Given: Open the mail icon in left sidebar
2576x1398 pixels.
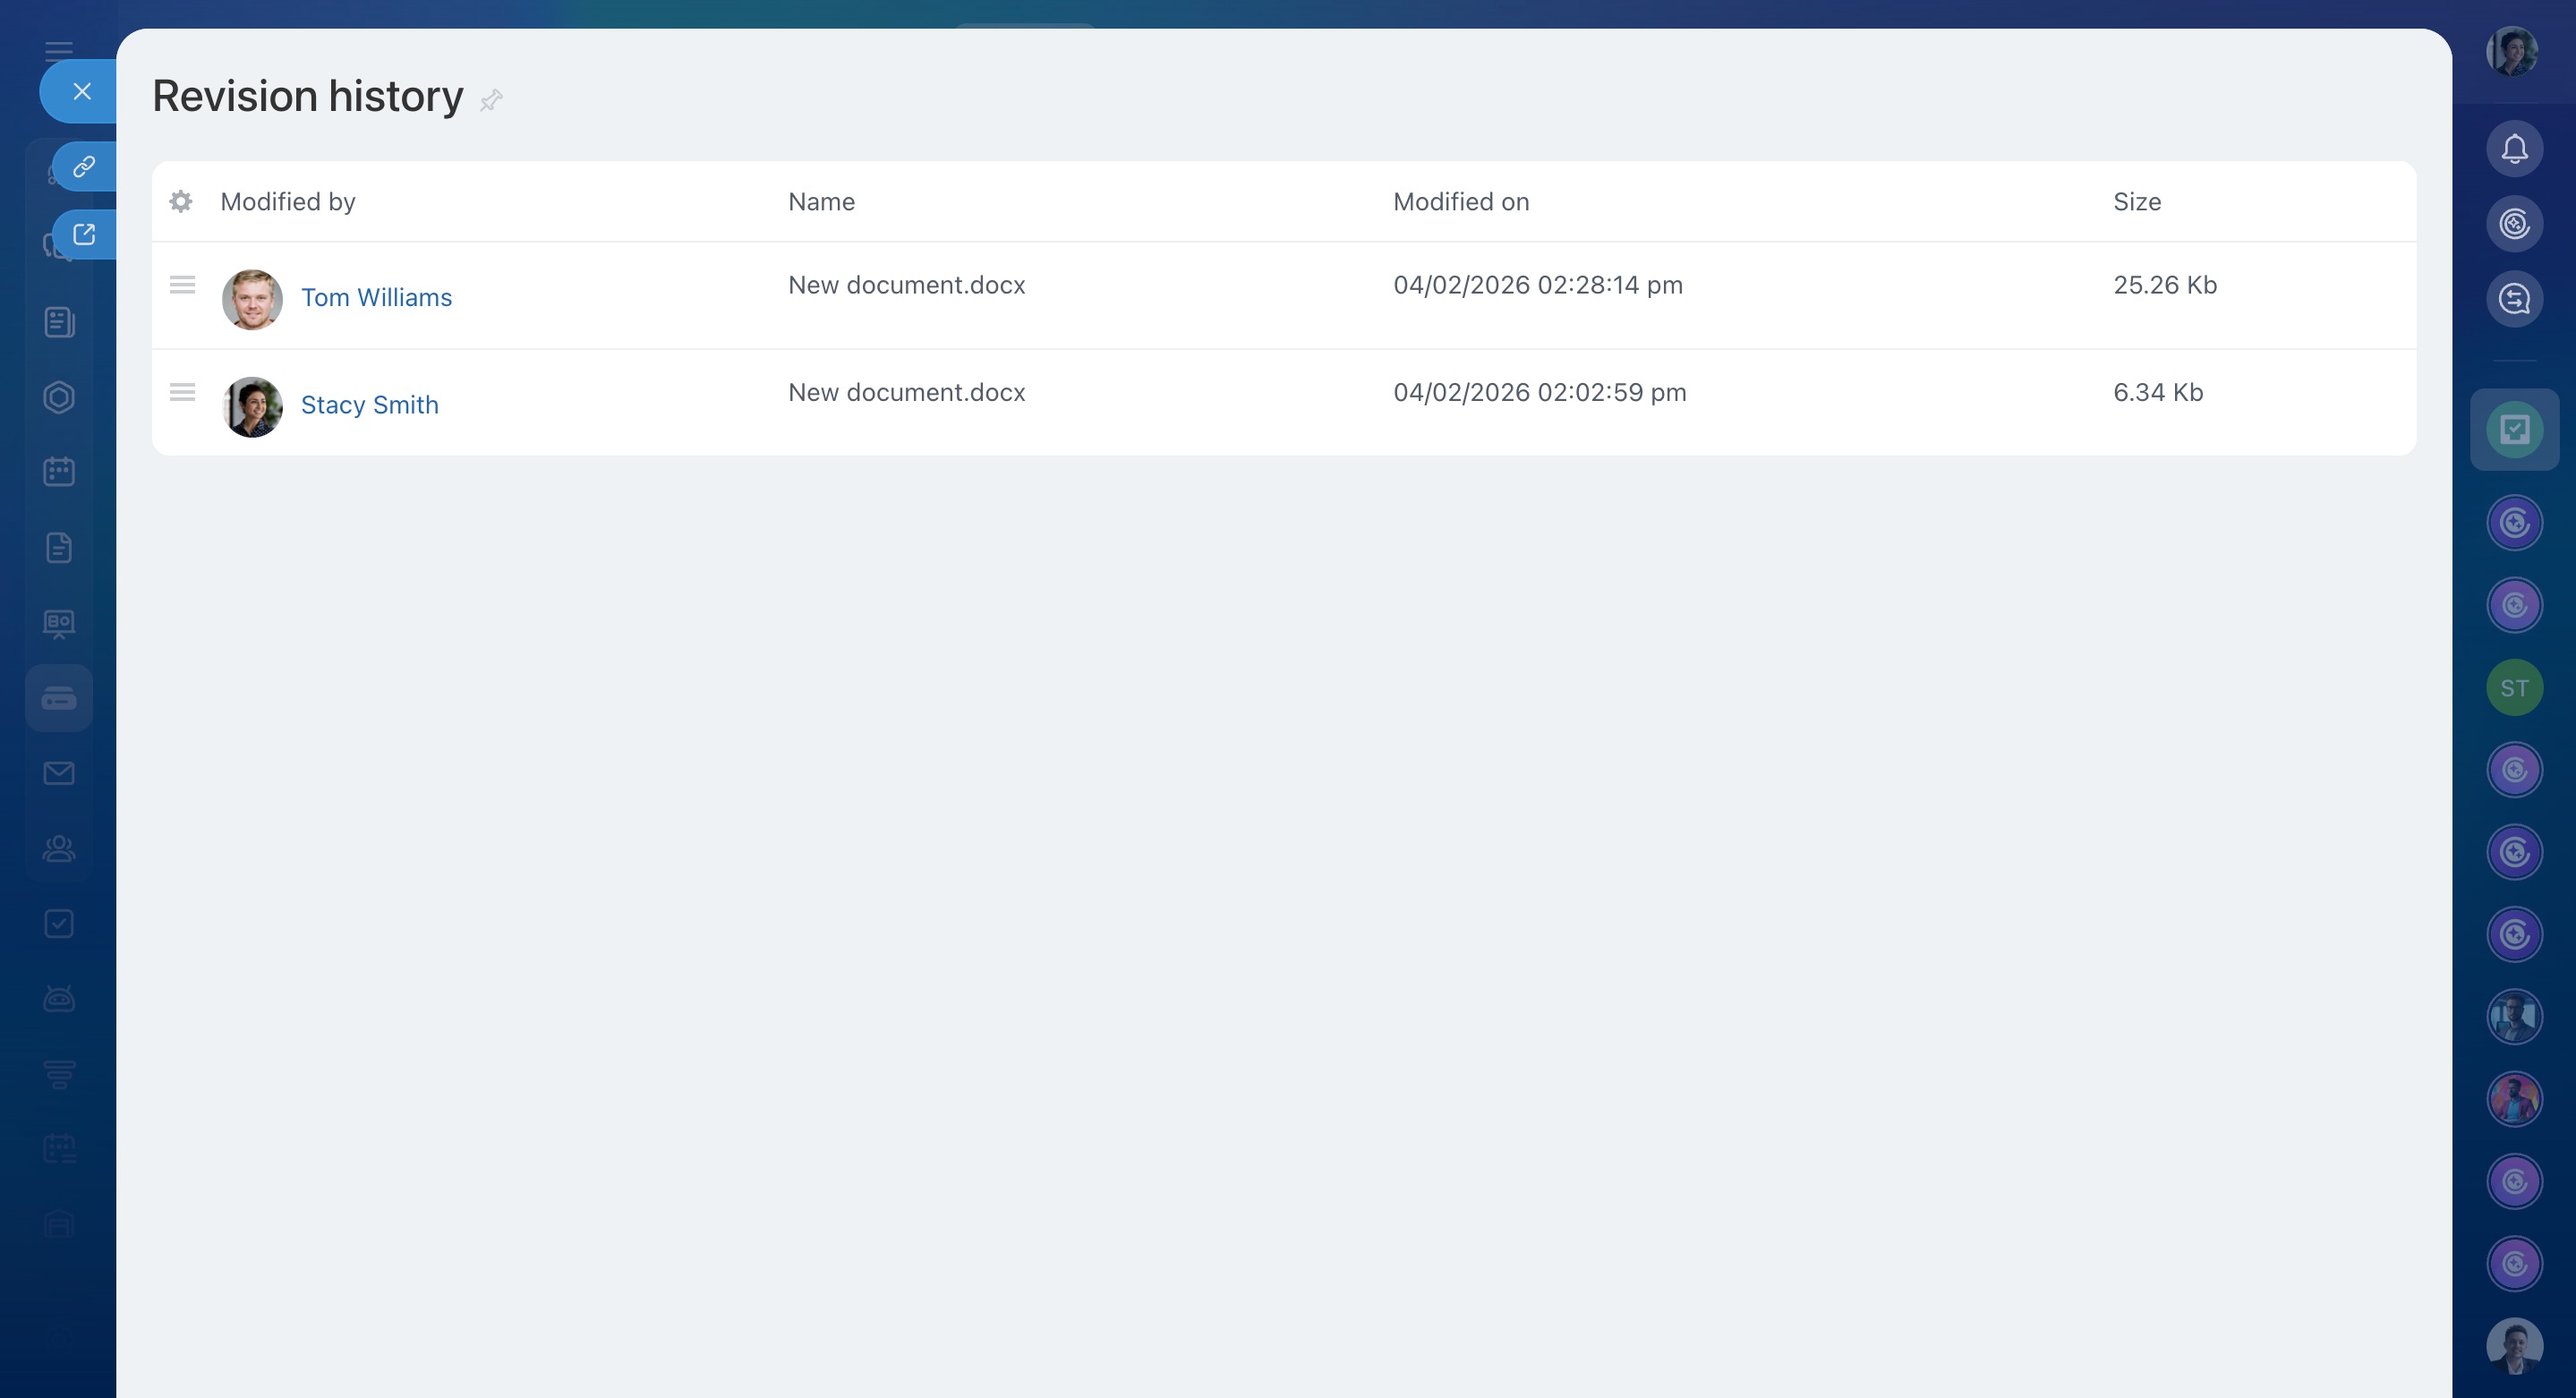Looking at the screenshot, I should [x=59, y=773].
